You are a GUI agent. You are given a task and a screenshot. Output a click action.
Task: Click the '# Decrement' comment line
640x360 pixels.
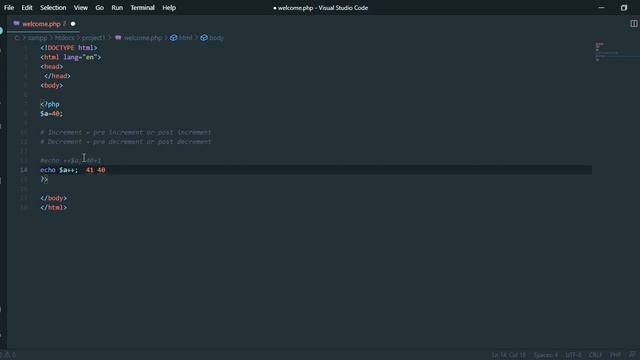click(126, 142)
